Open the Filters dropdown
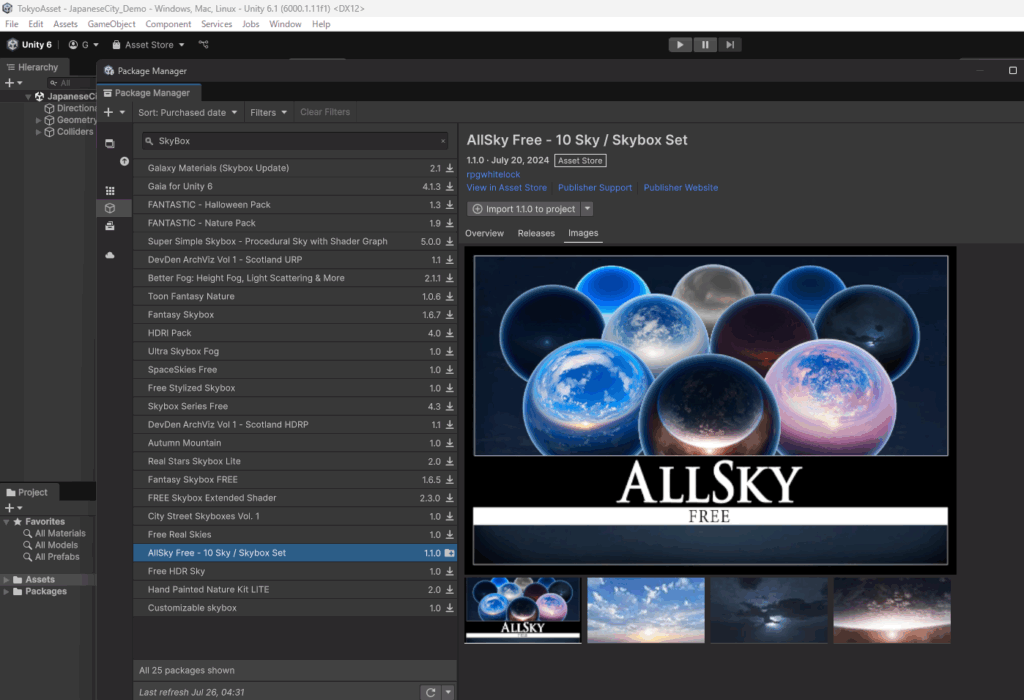This screenshot has width=1024, height=700. click(x=268, y=112)
